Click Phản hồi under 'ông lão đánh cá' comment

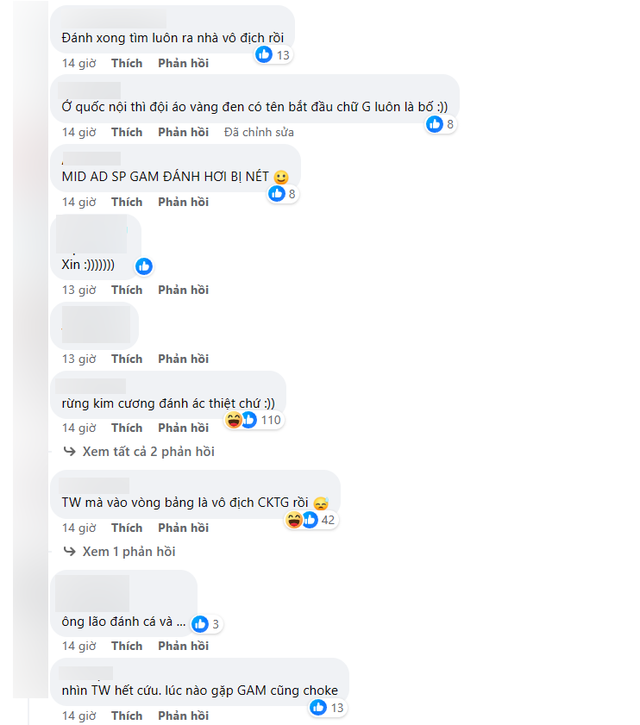pyautogui.click(x=183, y=646)
